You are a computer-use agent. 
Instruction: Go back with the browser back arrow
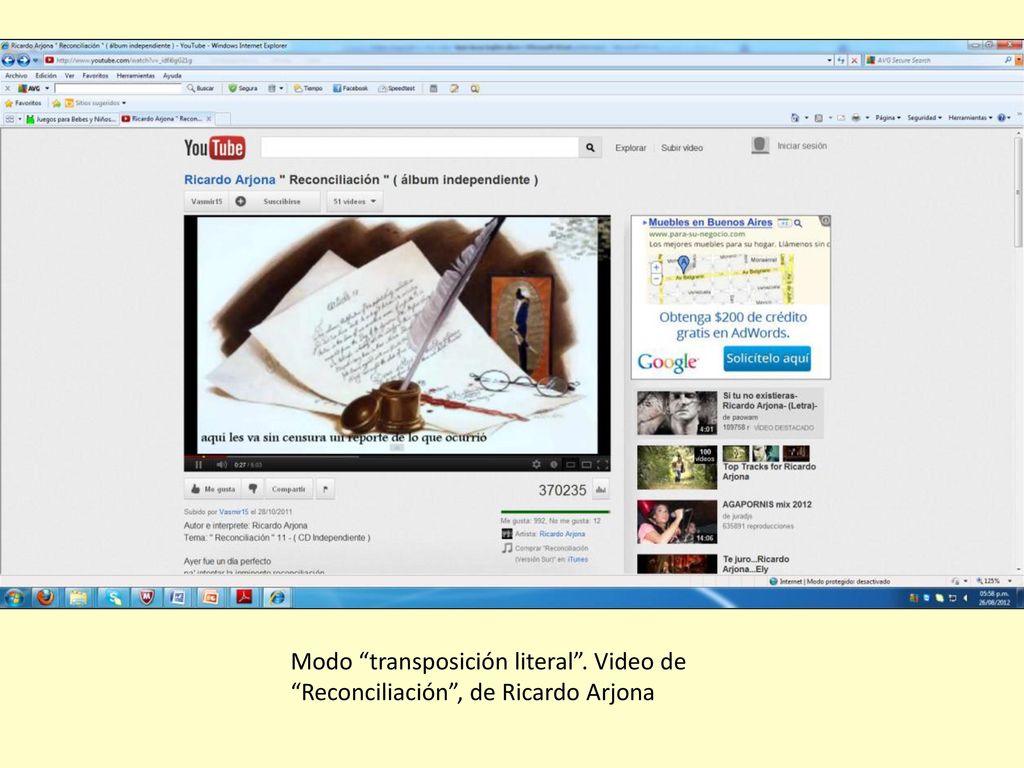point(8,61)
